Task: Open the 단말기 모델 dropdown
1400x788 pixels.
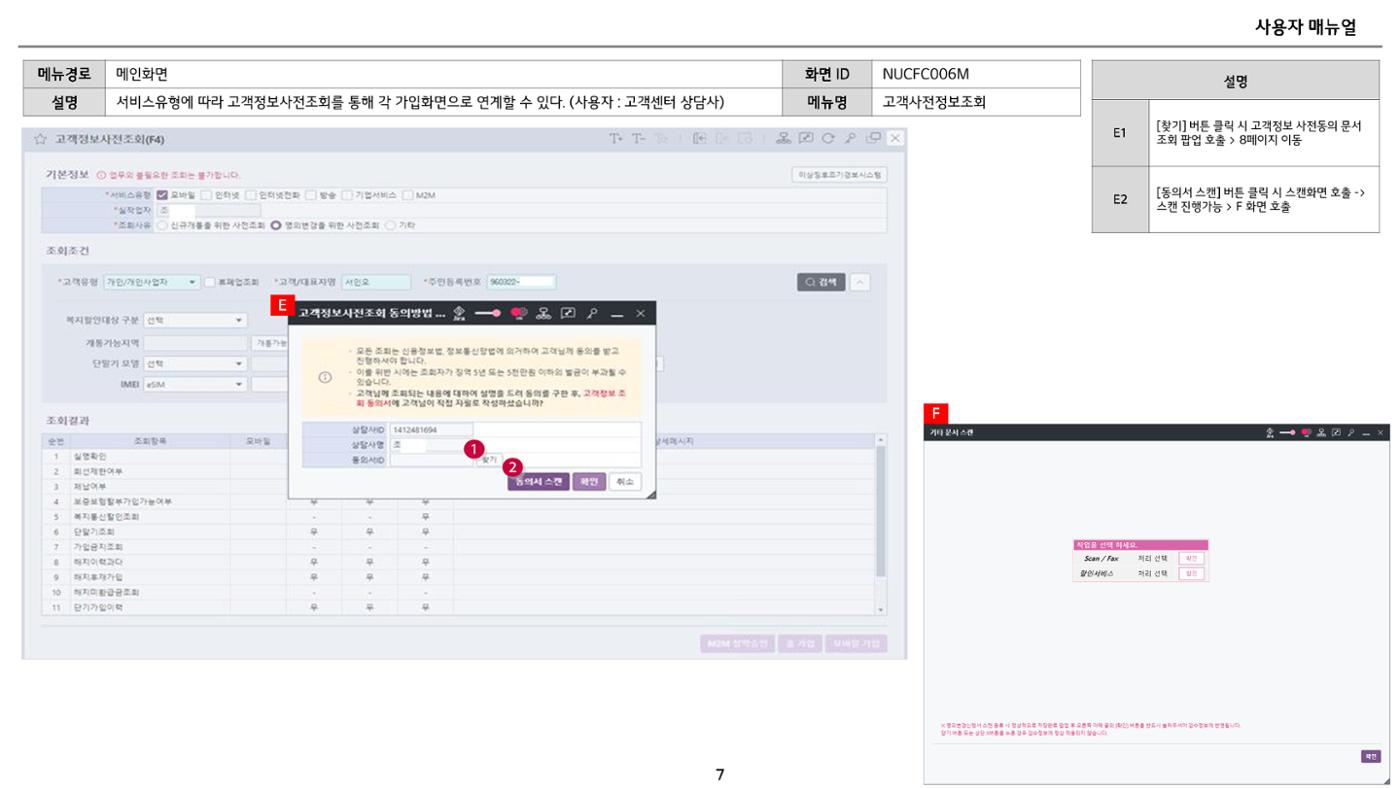Action: point(195,364)
